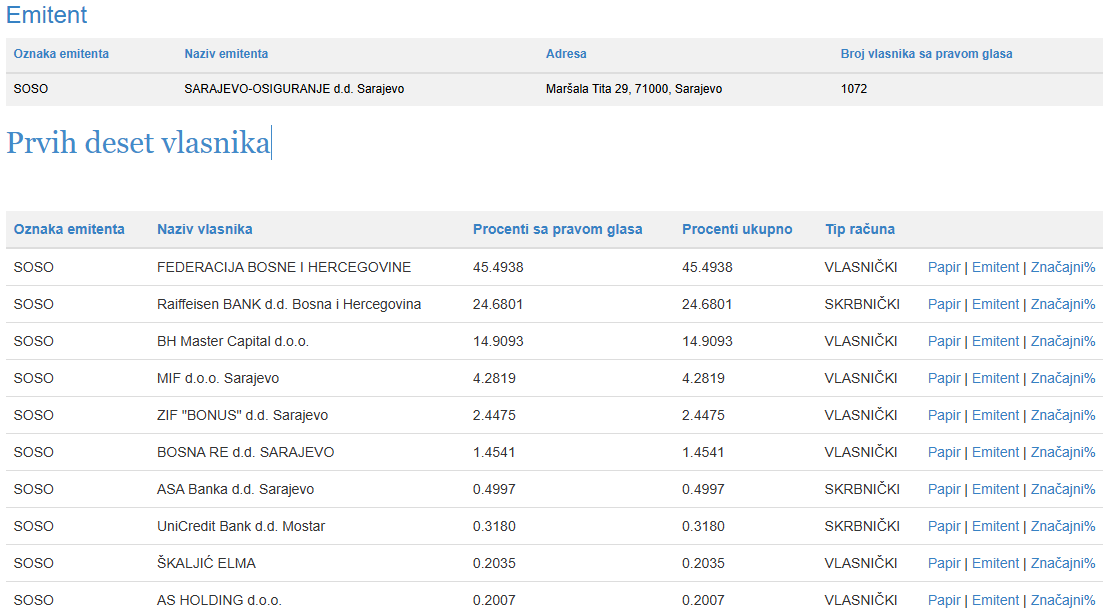Click Tip računa column header
This screenshot has height=612, width=1103.
[860, 229]
